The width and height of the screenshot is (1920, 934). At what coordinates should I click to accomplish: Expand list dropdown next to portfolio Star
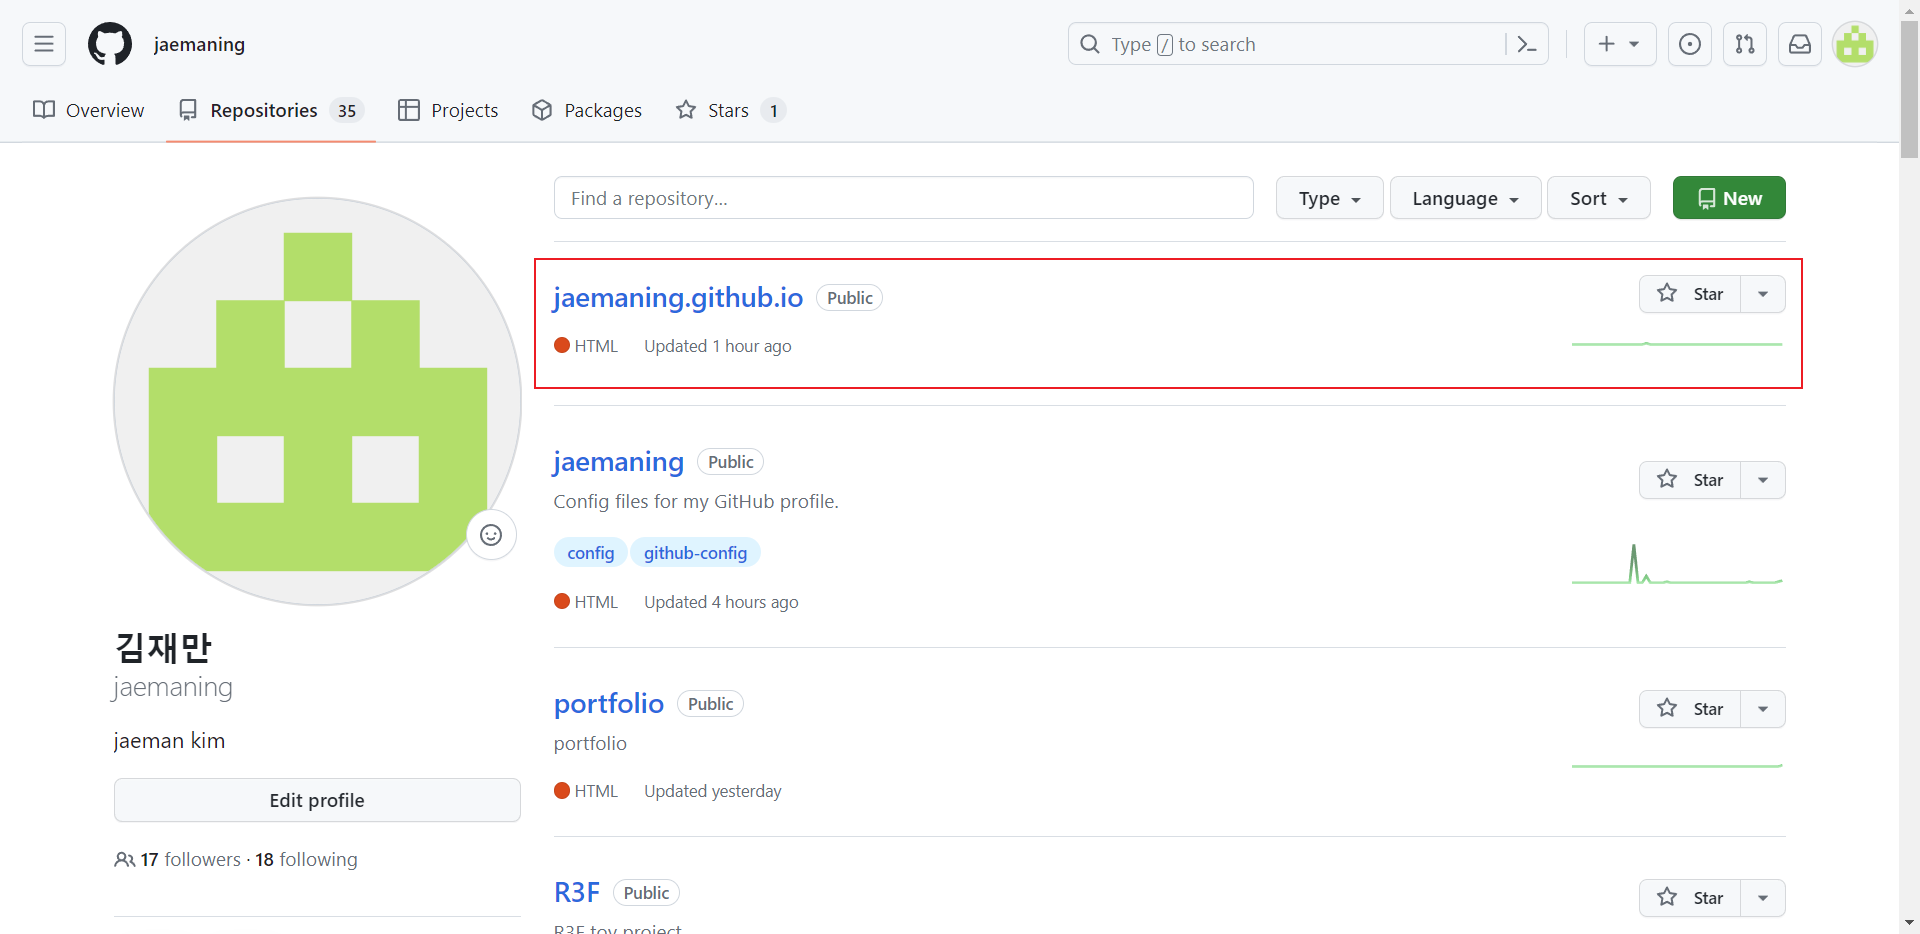[1763, 709]
